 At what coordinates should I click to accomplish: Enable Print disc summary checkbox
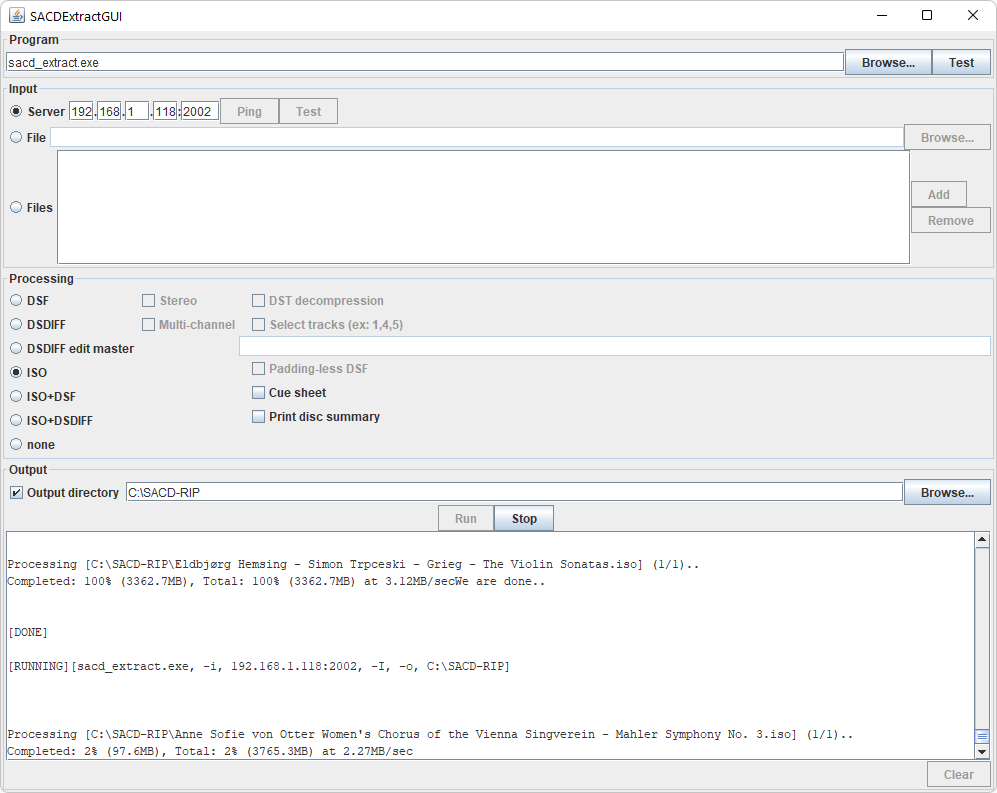[258, 417]
